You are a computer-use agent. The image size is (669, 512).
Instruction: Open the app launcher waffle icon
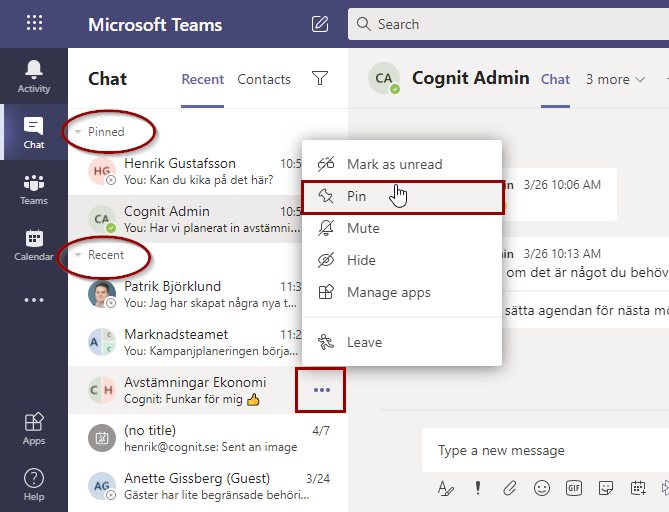[34, 24]
